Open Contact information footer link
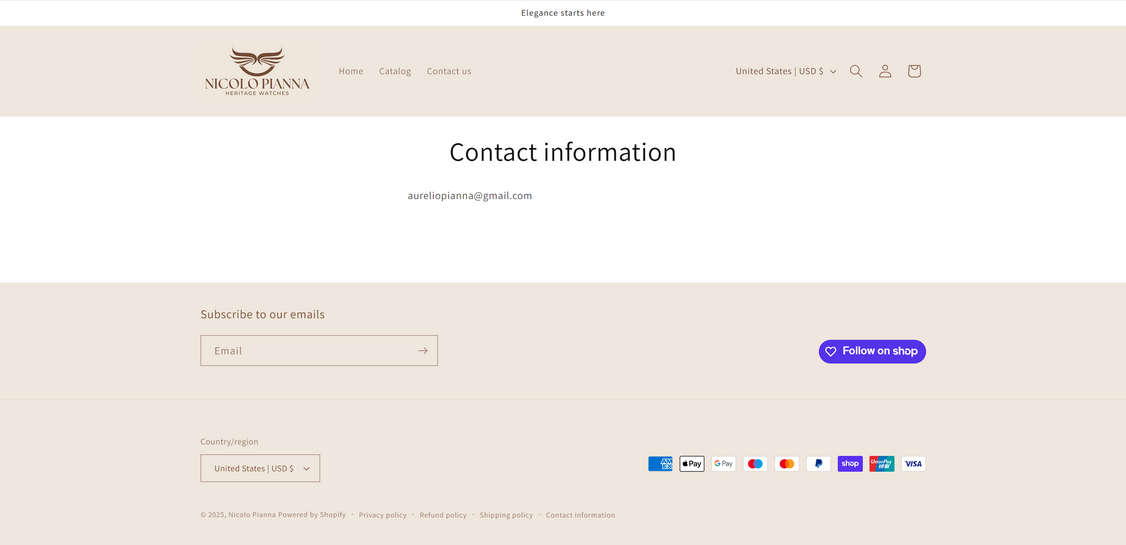 coord(580,515)
